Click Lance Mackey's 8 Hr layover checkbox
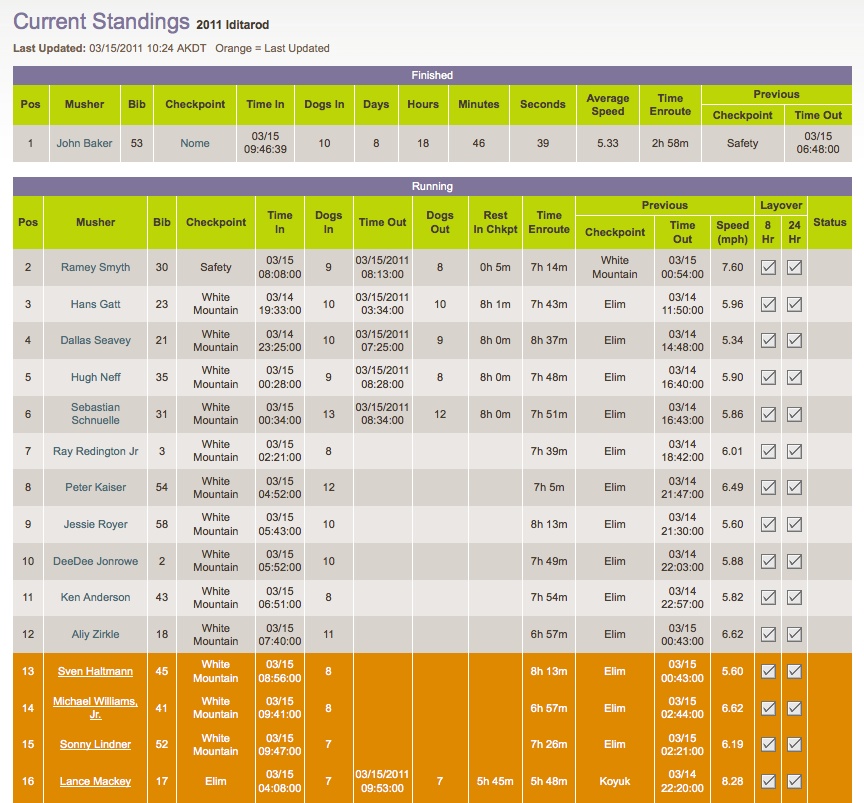Viewport: 864px width, 803px height. [x=768, y=782]
